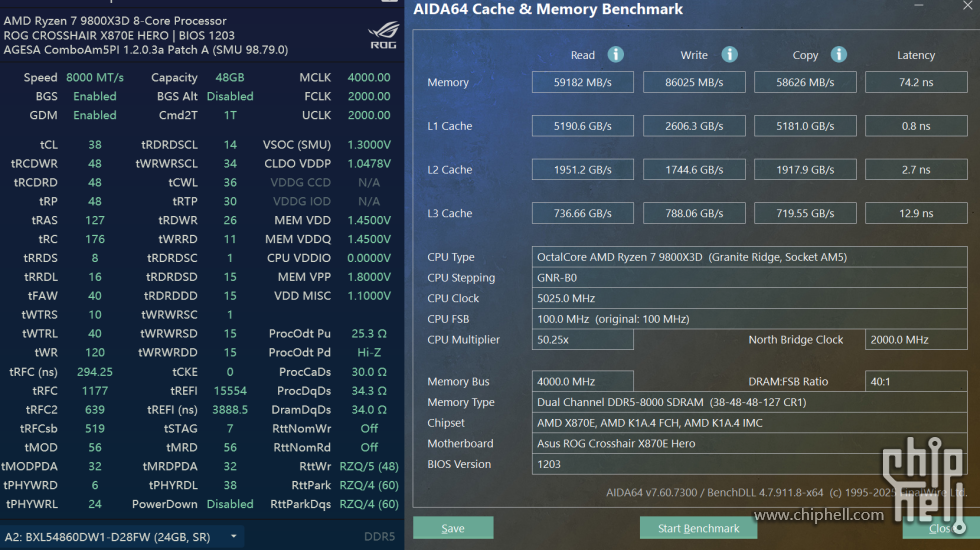Click the RttWr value RZQ/5 (48)

[369, 466]
